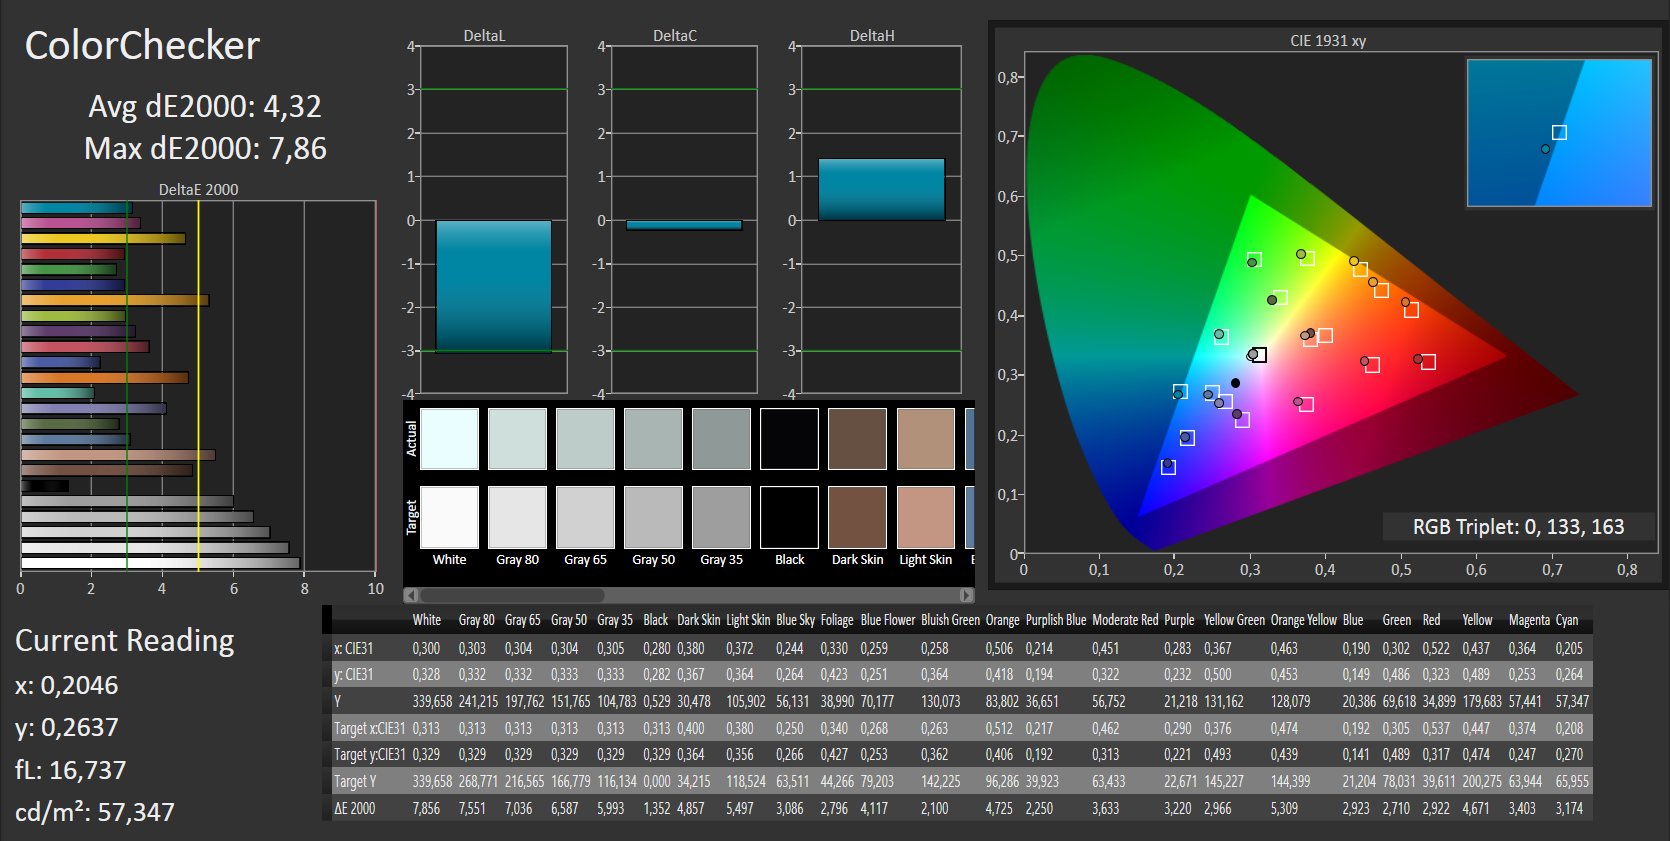The width and height of the screenshot is (1670, 841).
Task: Click the 'cd/m²: 57,347' reading value
Action: pyautogui.click(x=95, y=812)
